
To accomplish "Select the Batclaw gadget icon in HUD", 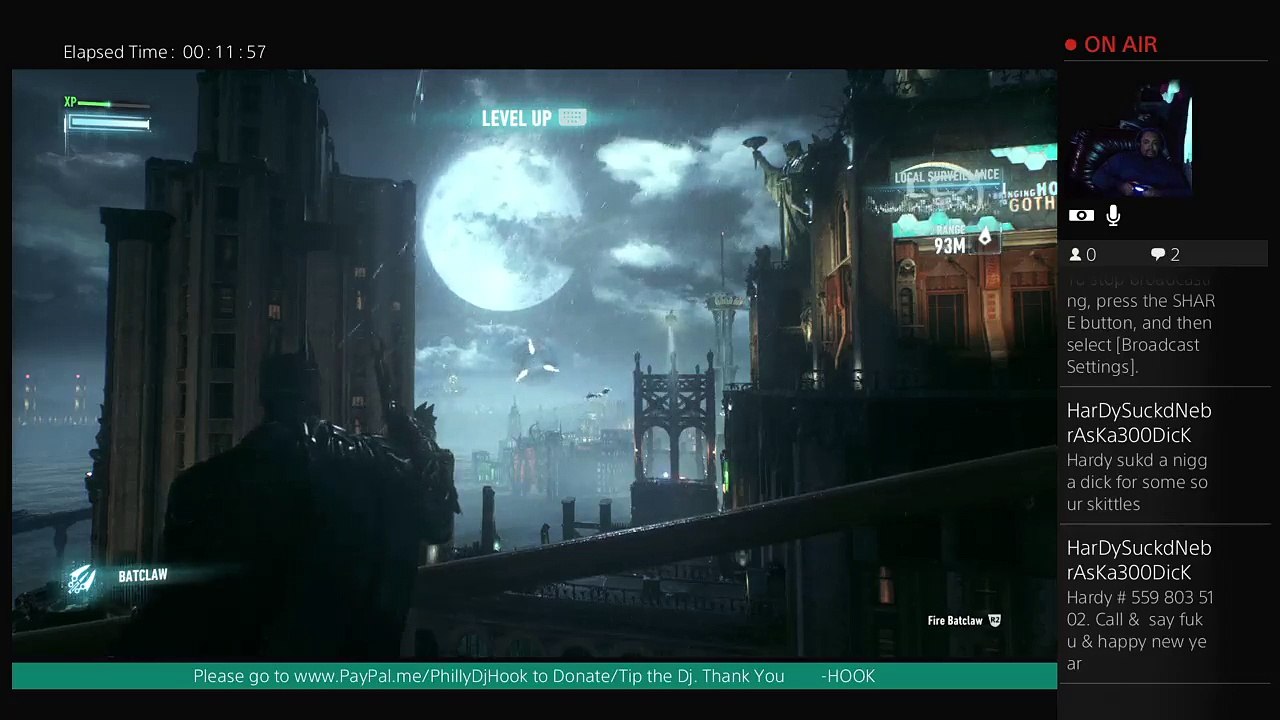I will tap(82, 579).
